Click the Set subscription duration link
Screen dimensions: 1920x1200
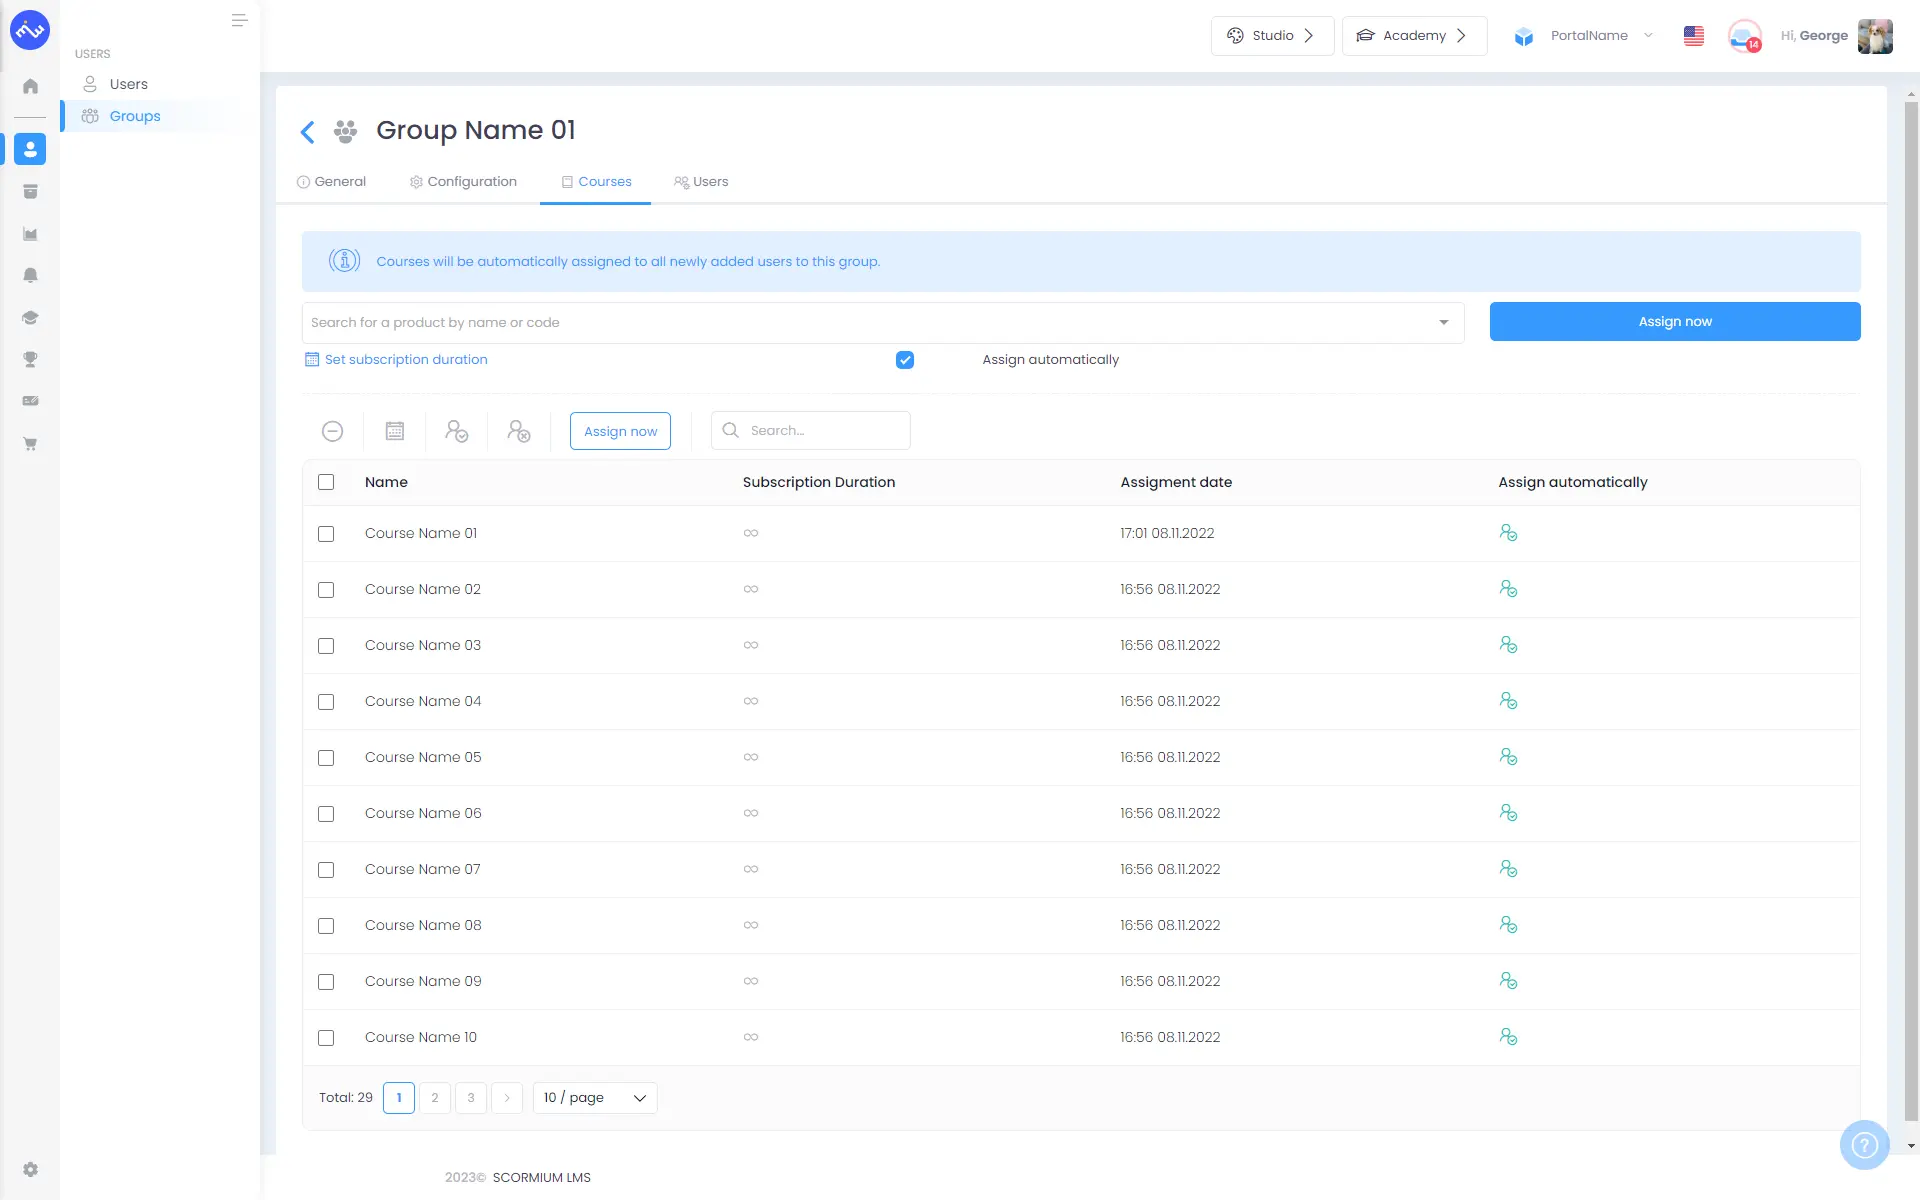coord(405,360)
